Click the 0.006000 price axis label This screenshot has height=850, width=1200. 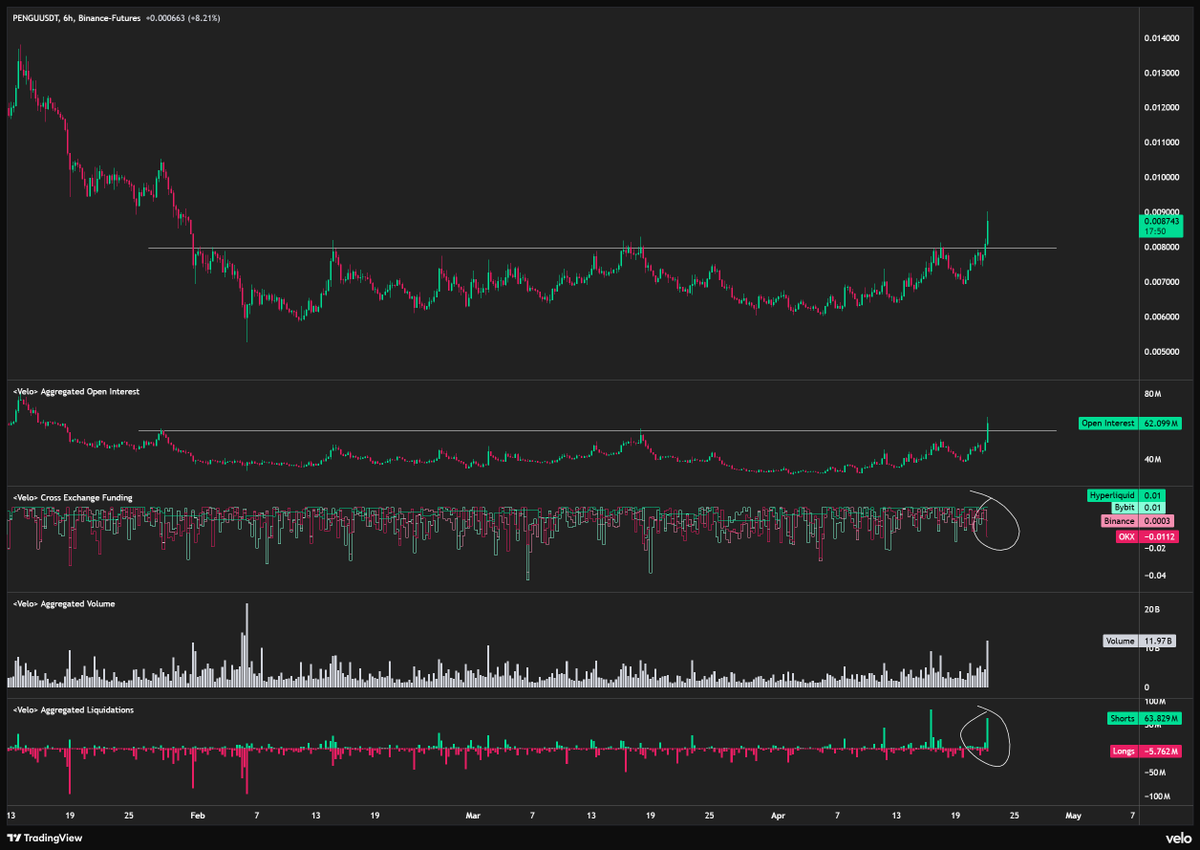1162,317
